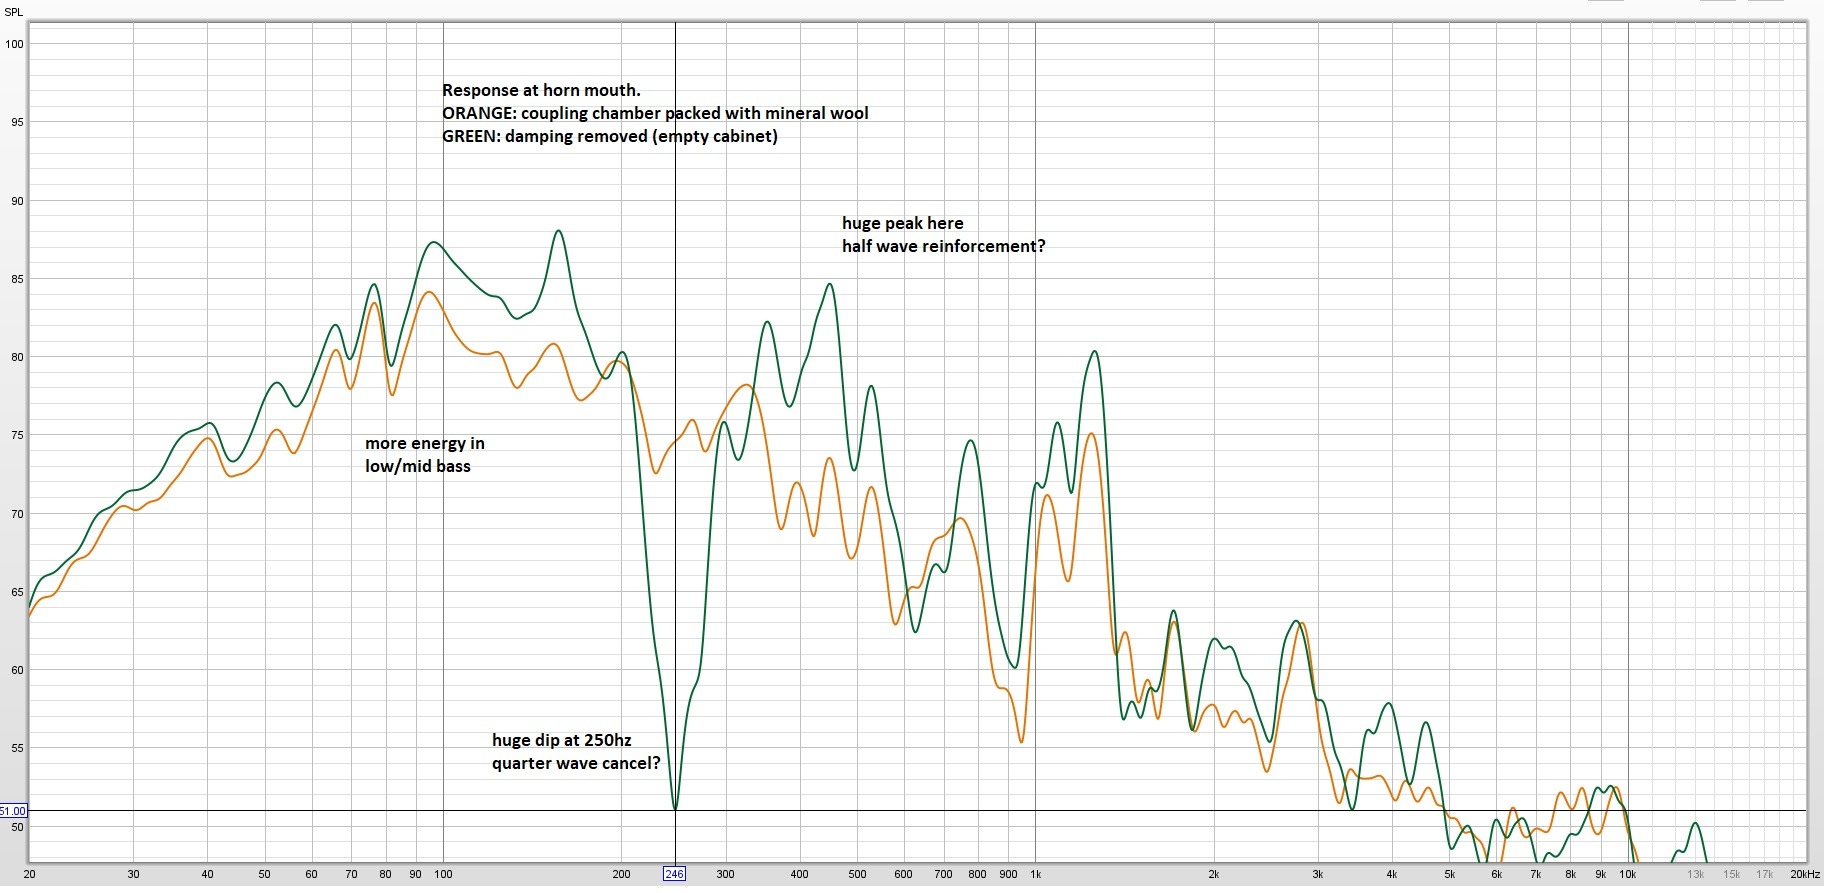Click the 100 Hz frequency axis label

(x=443, y=874)
